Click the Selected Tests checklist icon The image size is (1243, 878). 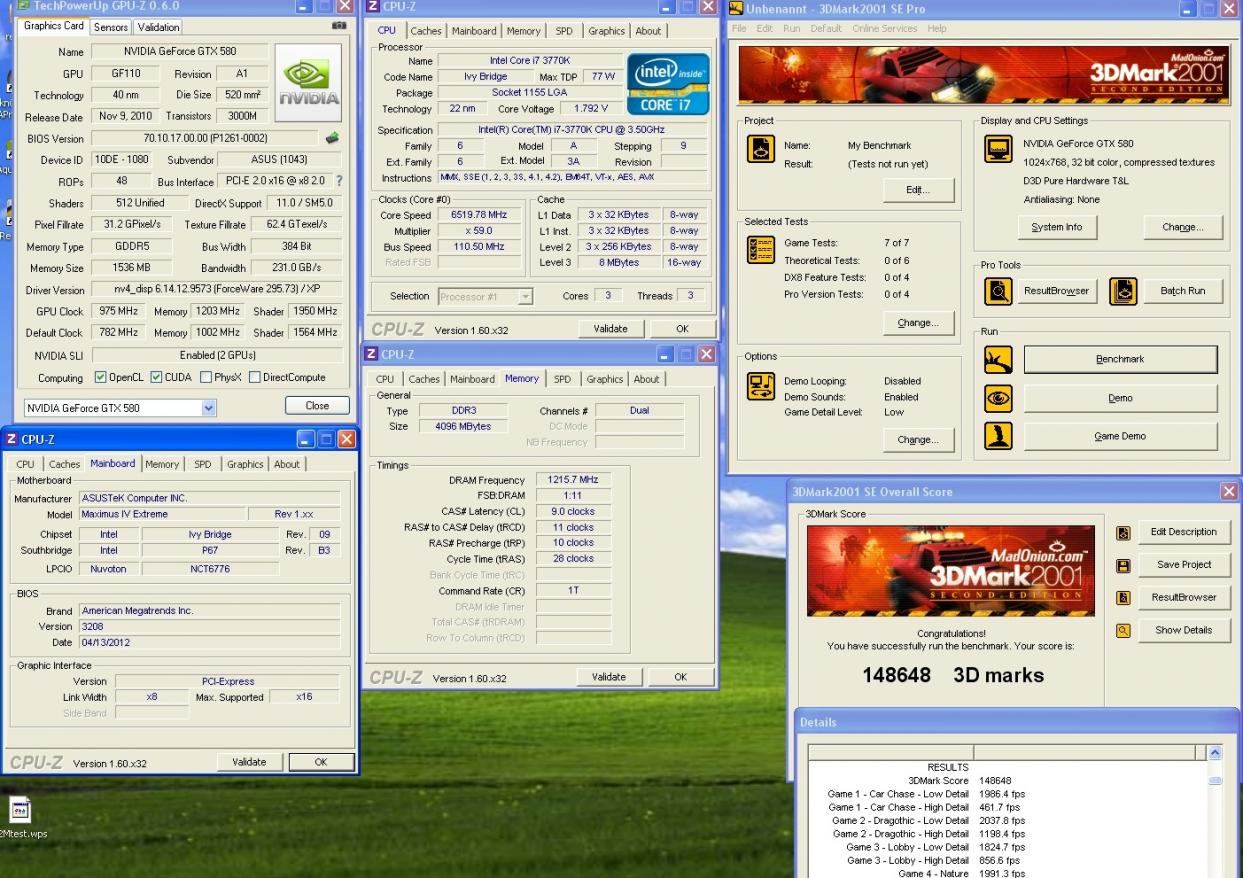761,249
